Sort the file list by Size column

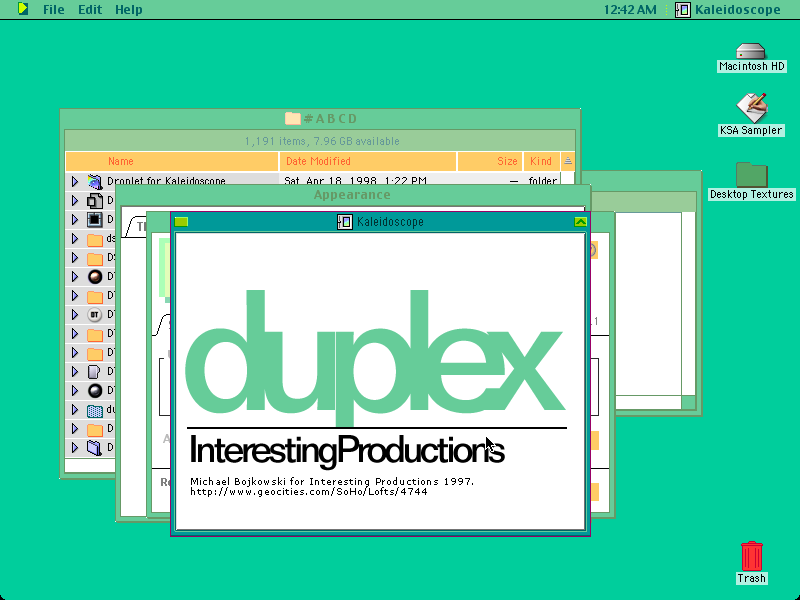(x=490, y=161)
